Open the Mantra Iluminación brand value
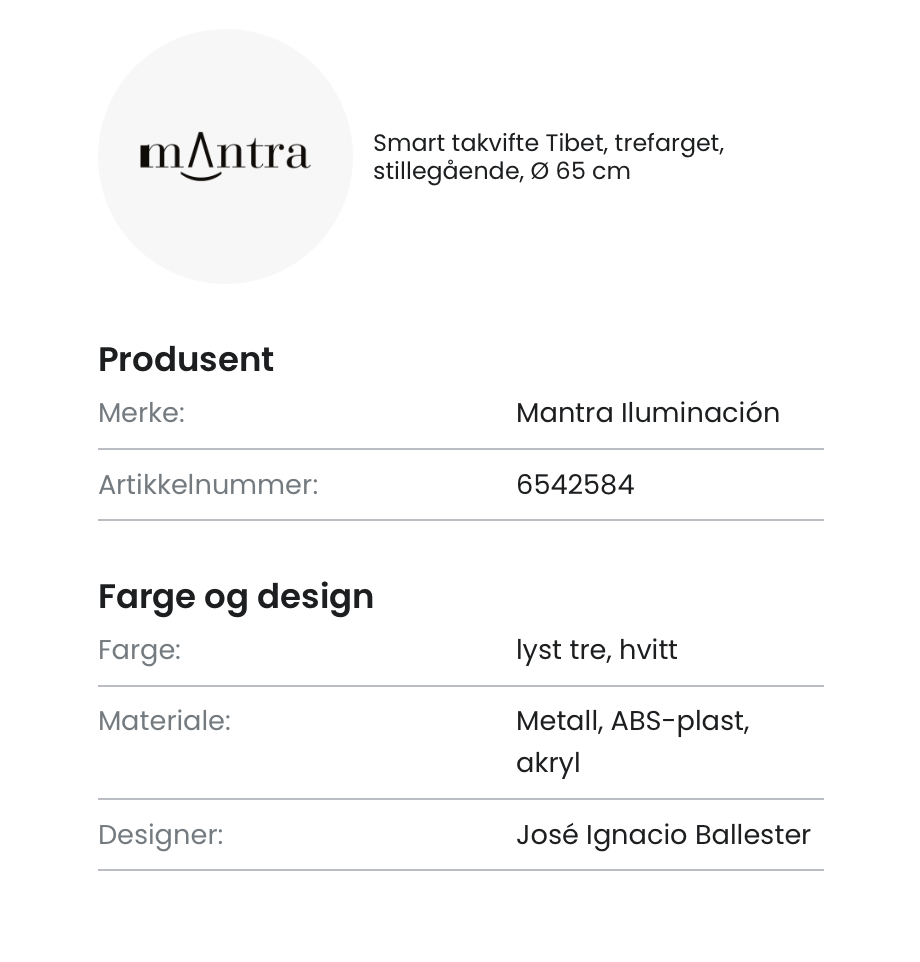This screenshot has width=920, height=962. click(x=647, y=413)
